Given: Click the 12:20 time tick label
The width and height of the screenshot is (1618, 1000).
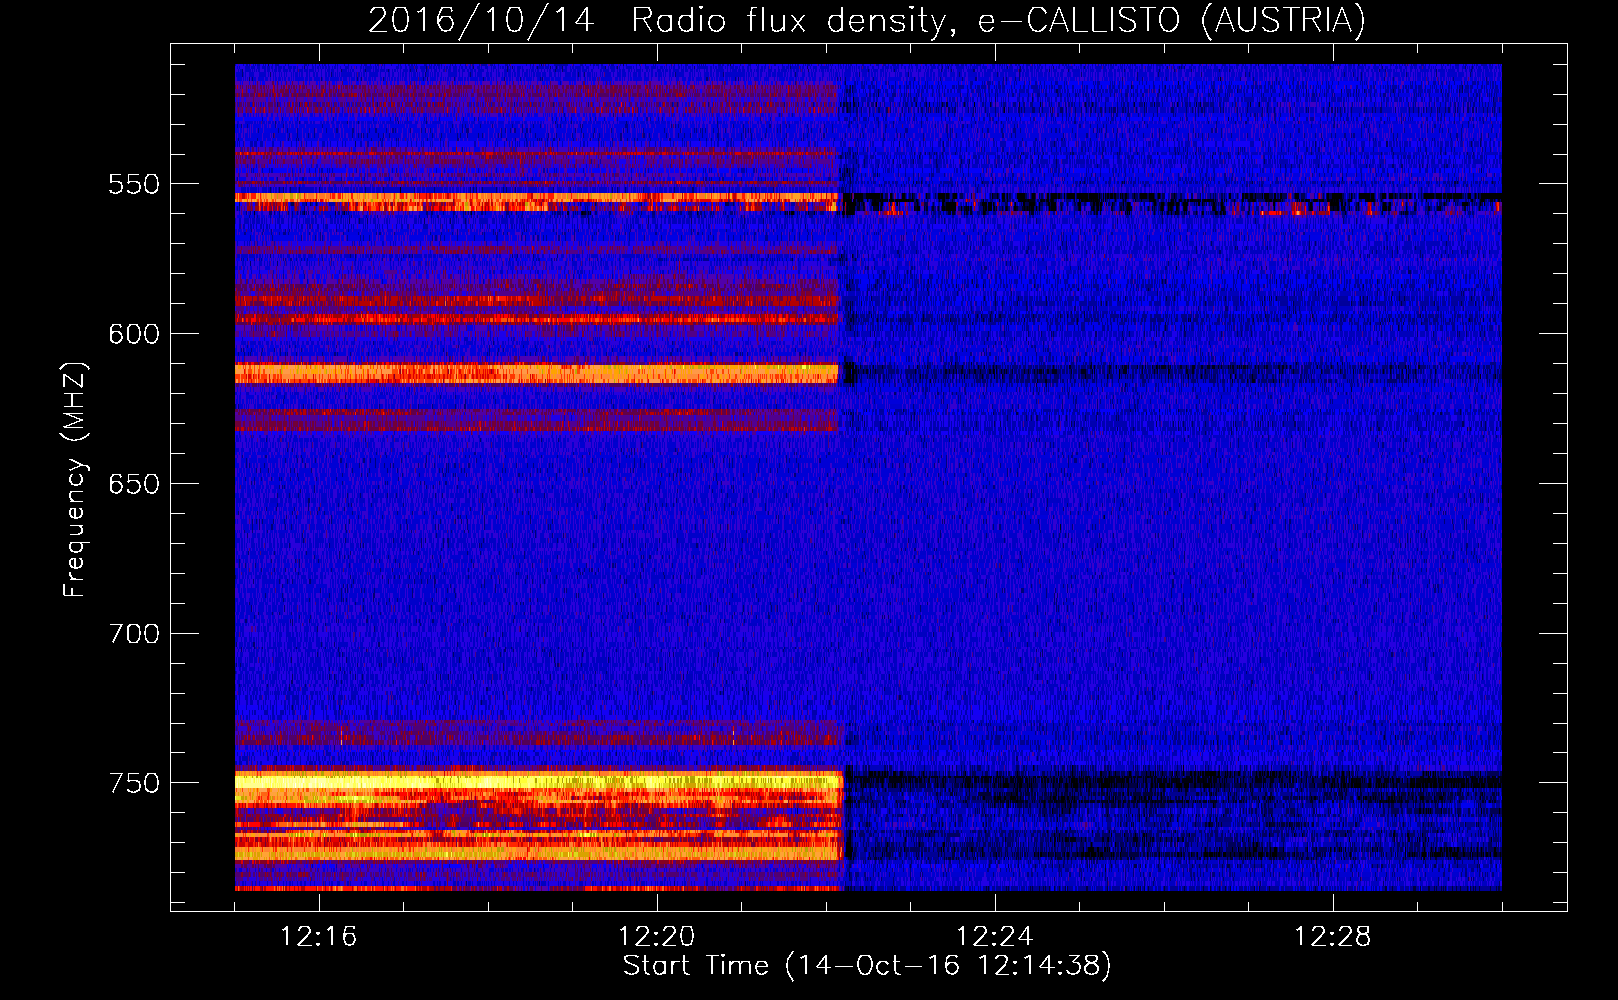Looking at the screenshot, I should [657, 937].
